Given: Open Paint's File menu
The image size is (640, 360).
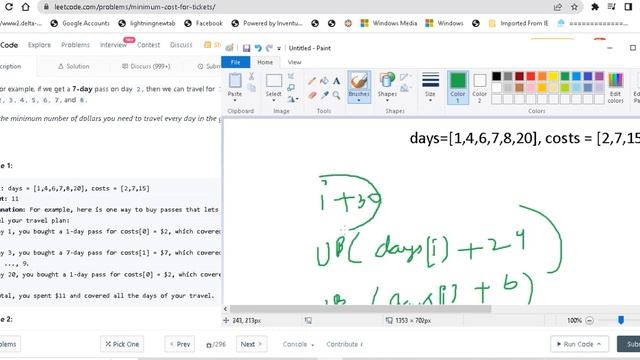Looking at the screenshot, I should point(236,62).
